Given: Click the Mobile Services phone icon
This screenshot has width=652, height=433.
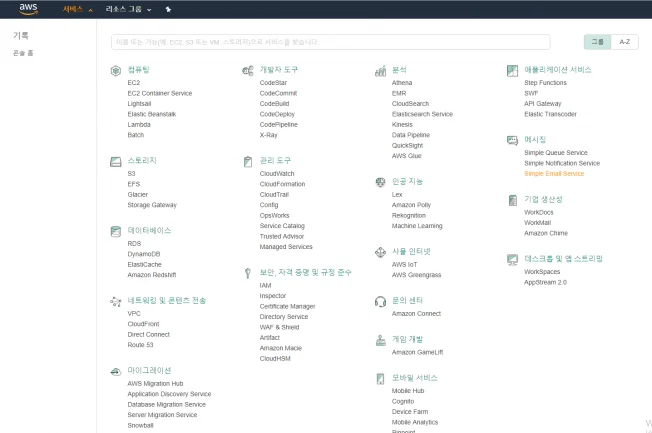Looking at the screenshot, I should (380, 379).
